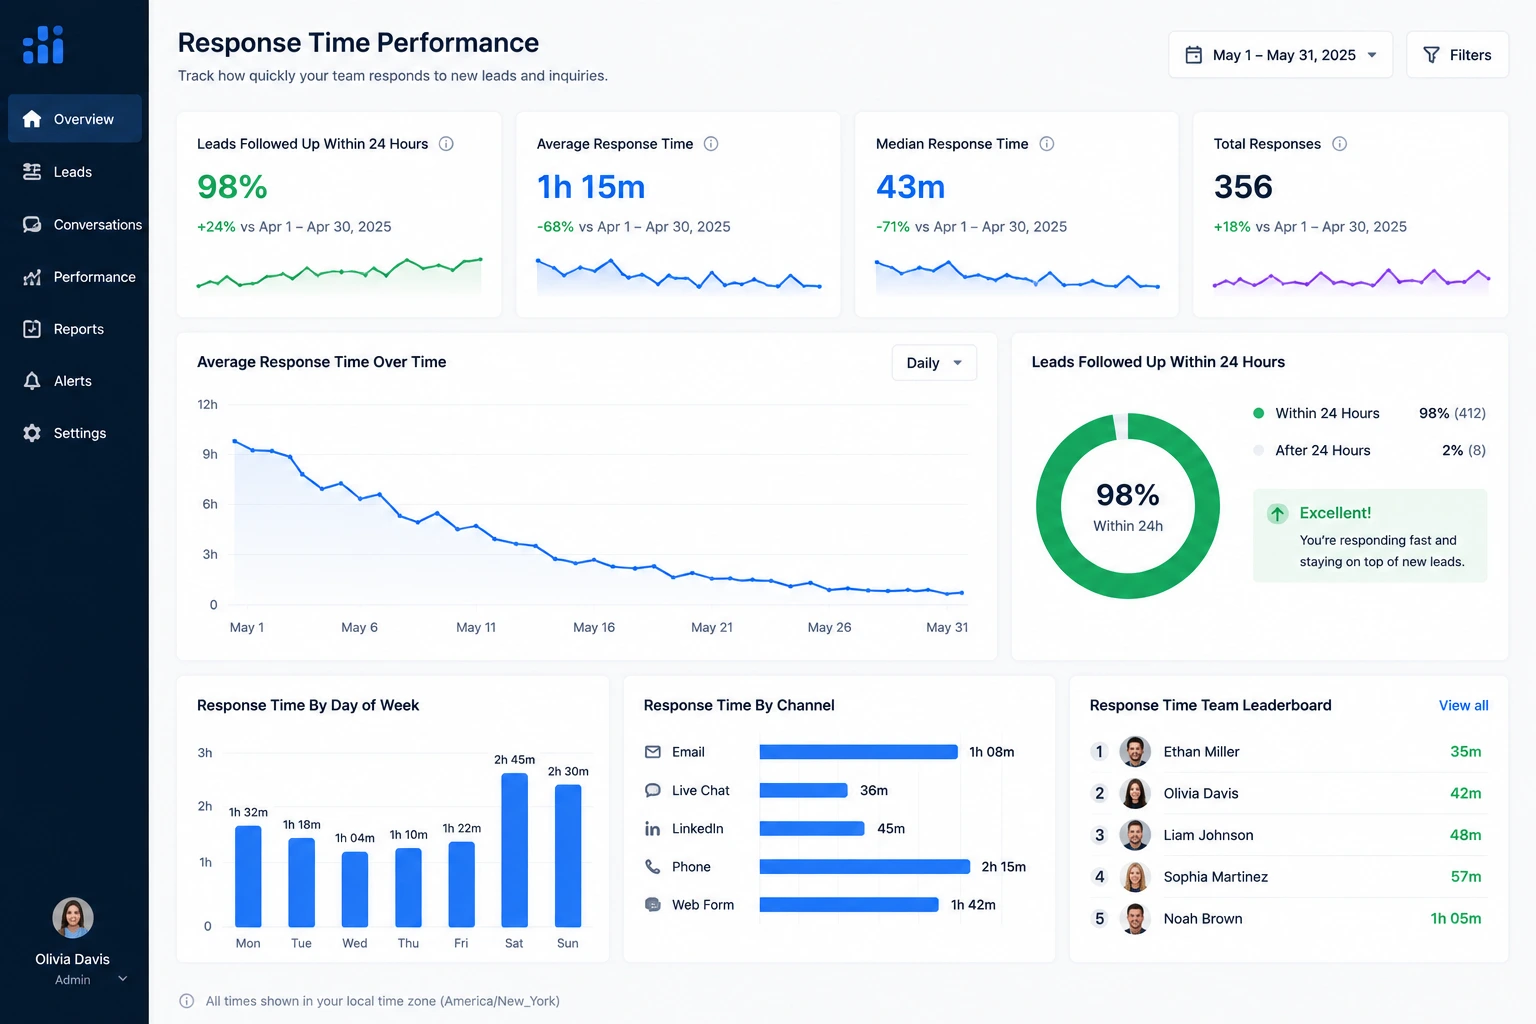Click info icon beside Median Response Time

[1046, 144]
